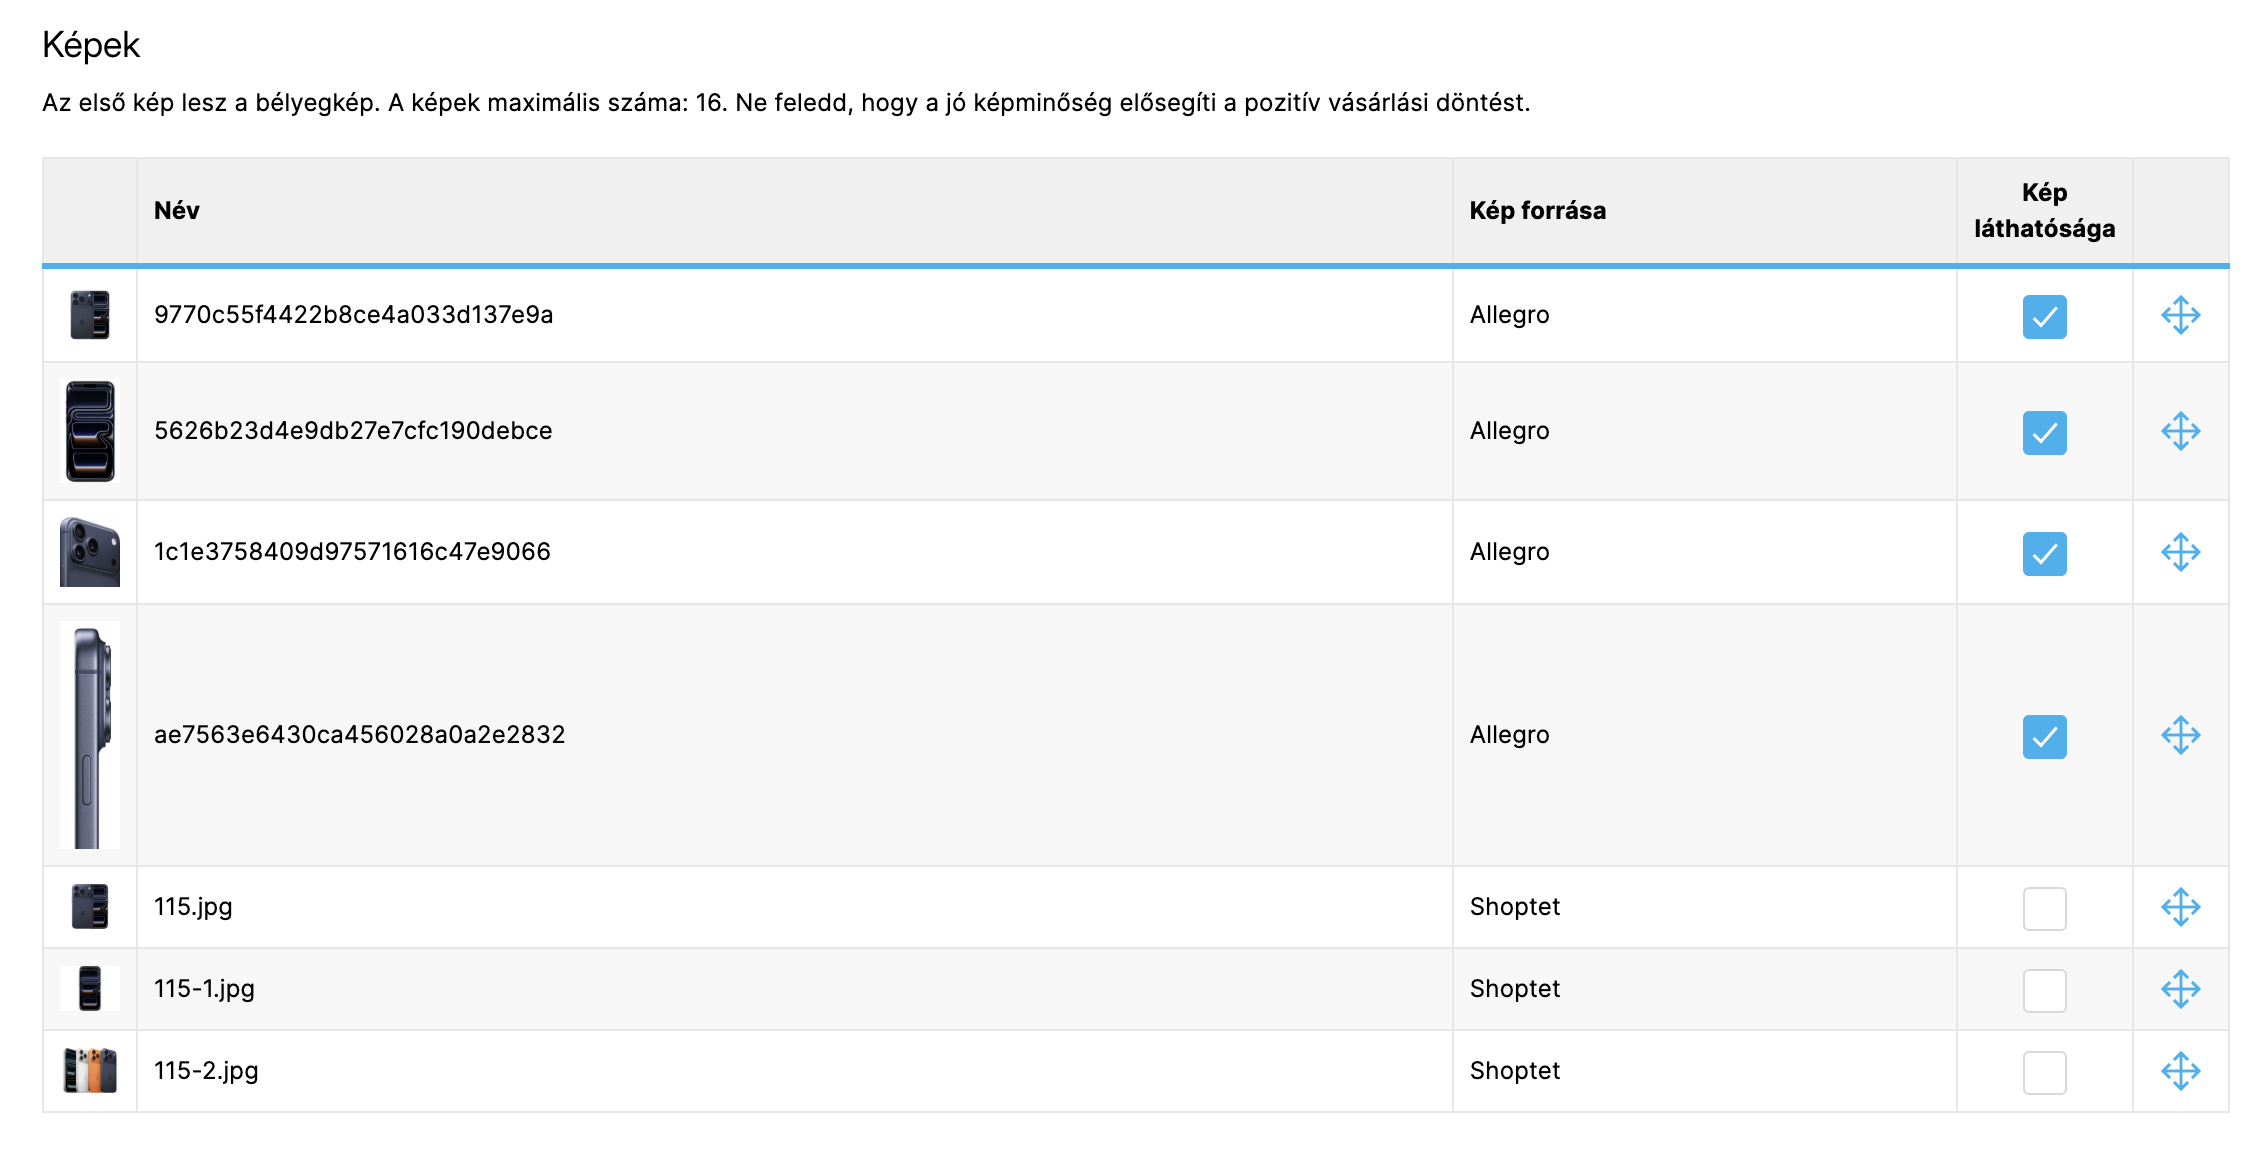
Task: Click move handle for 115.jpg row
Action: [2180, 907]
